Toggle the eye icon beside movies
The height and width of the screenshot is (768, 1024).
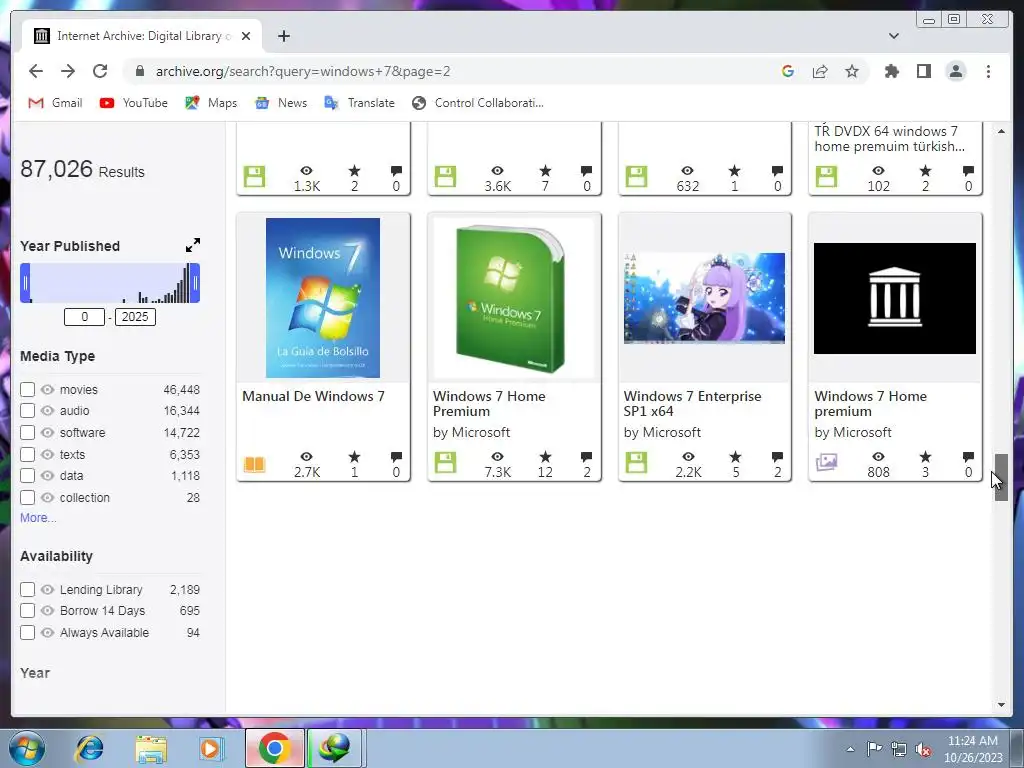pyautogui.click(x=47, y=390)
